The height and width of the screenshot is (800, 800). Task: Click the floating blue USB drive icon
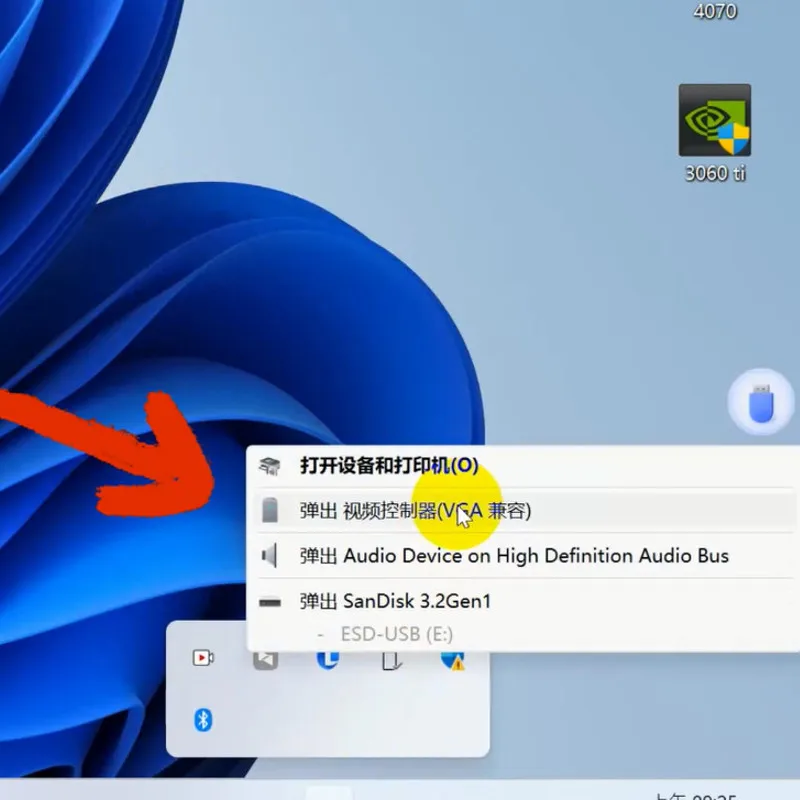point(760,403)
